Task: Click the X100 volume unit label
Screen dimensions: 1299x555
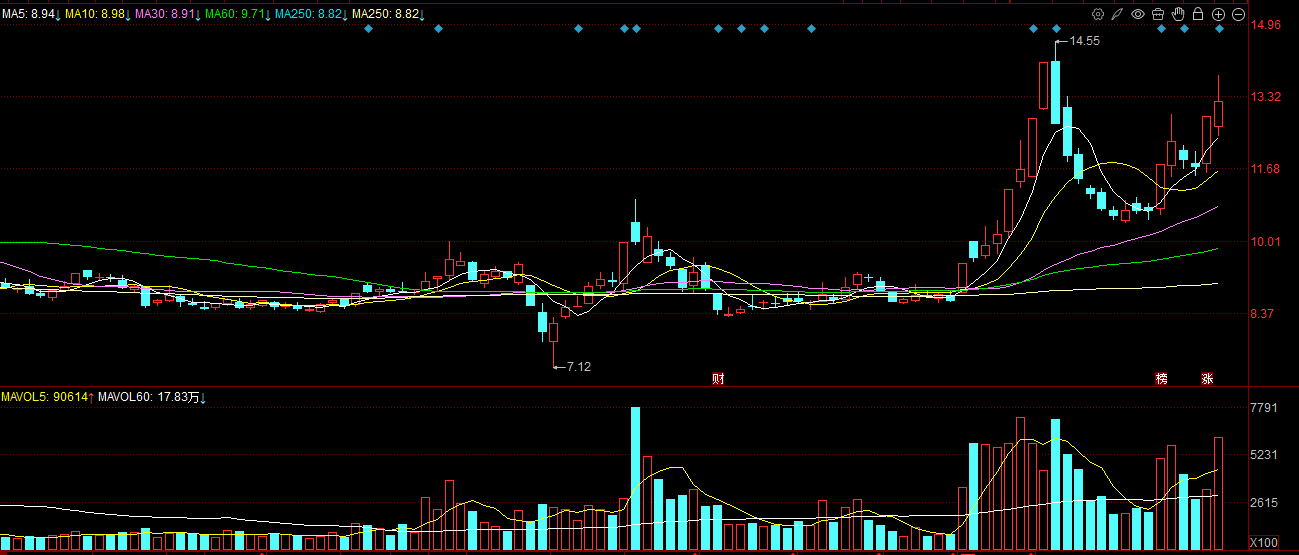Action: [x=1265, y=543]
